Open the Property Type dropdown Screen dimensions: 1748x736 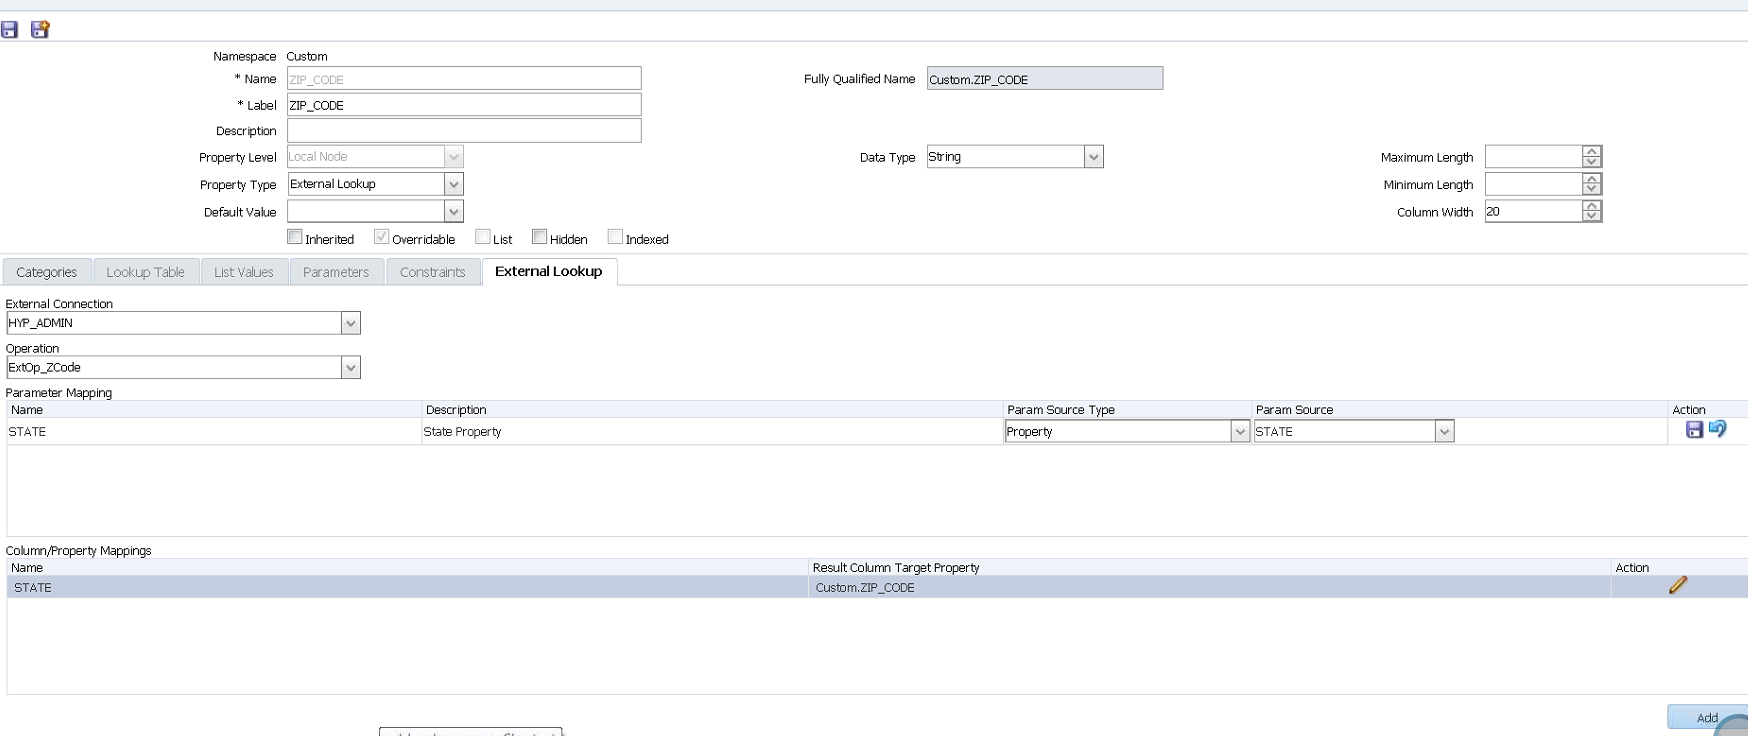(x=453, y=184)
